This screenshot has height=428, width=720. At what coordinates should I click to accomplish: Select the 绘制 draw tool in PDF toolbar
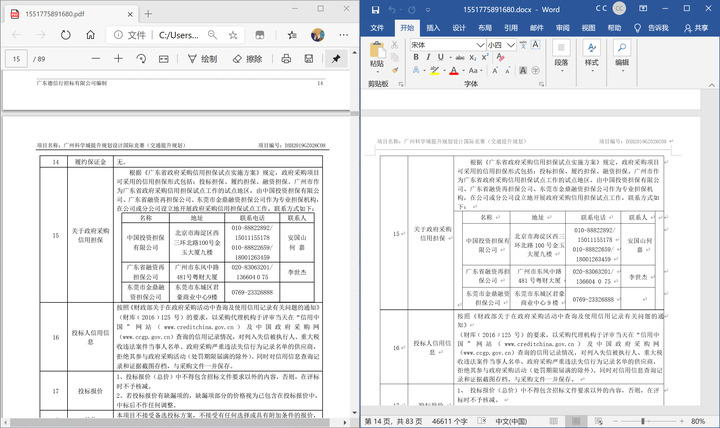tap(202, 59)
